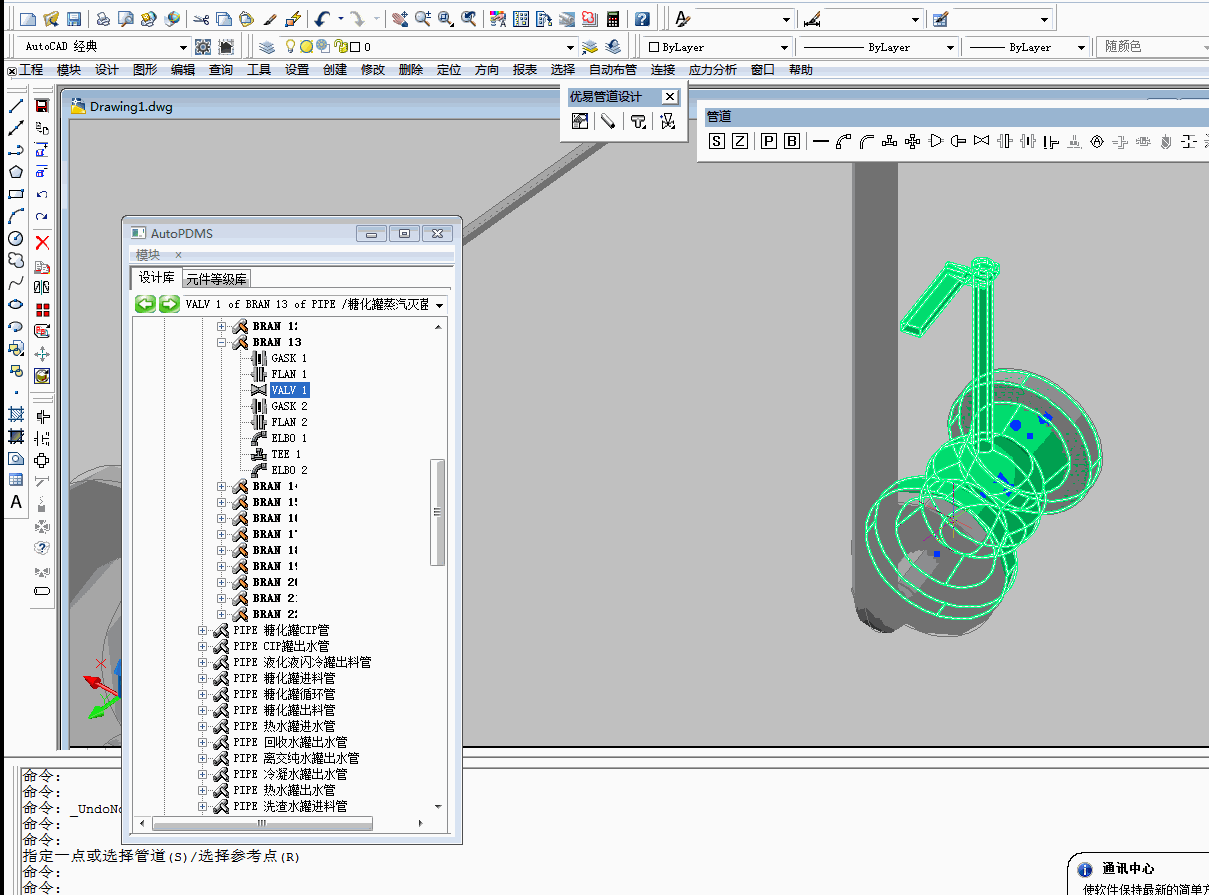Click the P button in 管道 toolbar
Viewport: 1209px width, 895px height.
(769, 141)
